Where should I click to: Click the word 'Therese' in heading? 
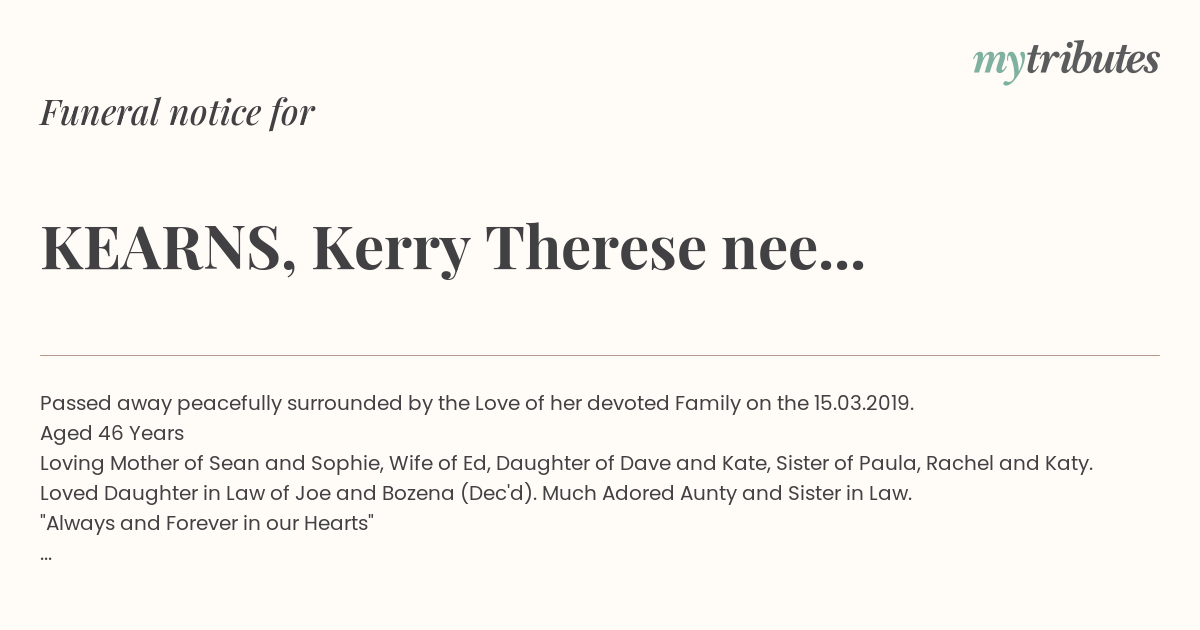596,248
